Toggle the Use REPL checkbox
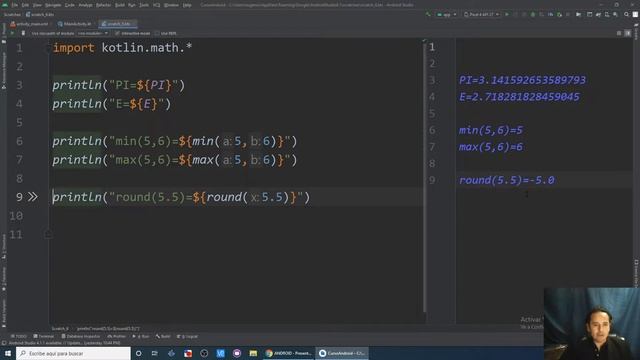Screen dimensions: 640x360 coord(157,33)
